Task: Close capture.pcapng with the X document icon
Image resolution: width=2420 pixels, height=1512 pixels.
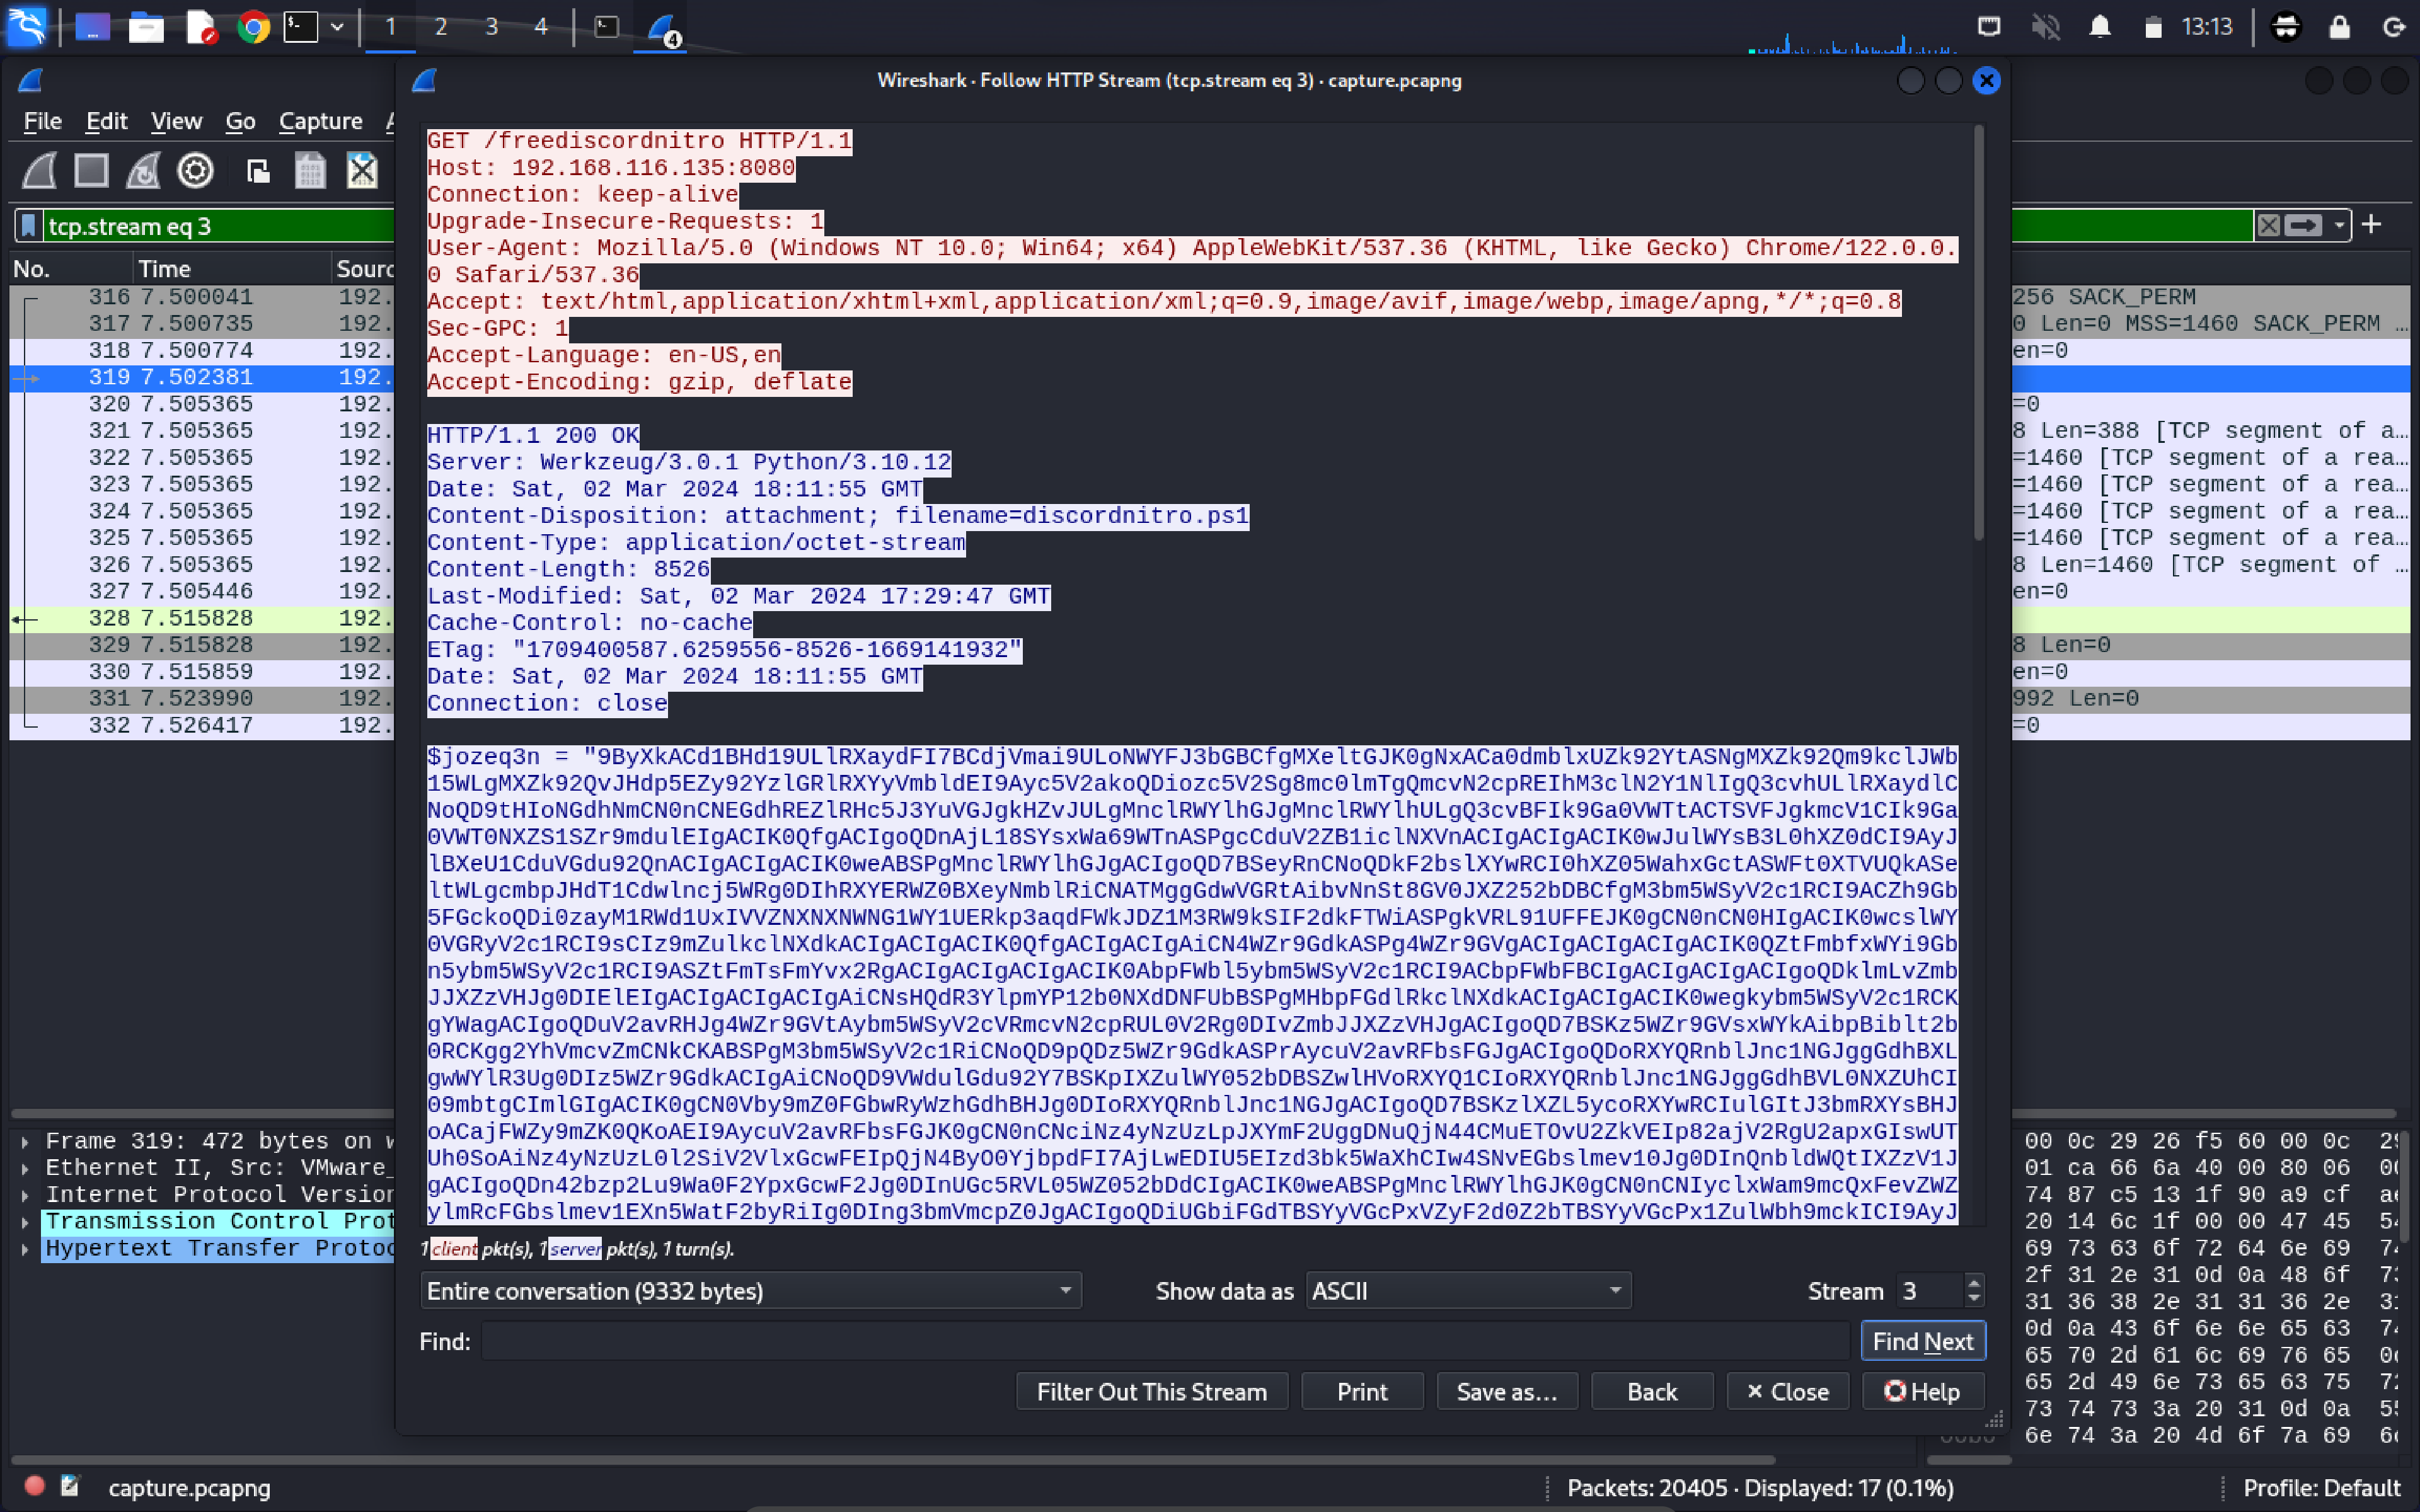Action: coord(362,171)
